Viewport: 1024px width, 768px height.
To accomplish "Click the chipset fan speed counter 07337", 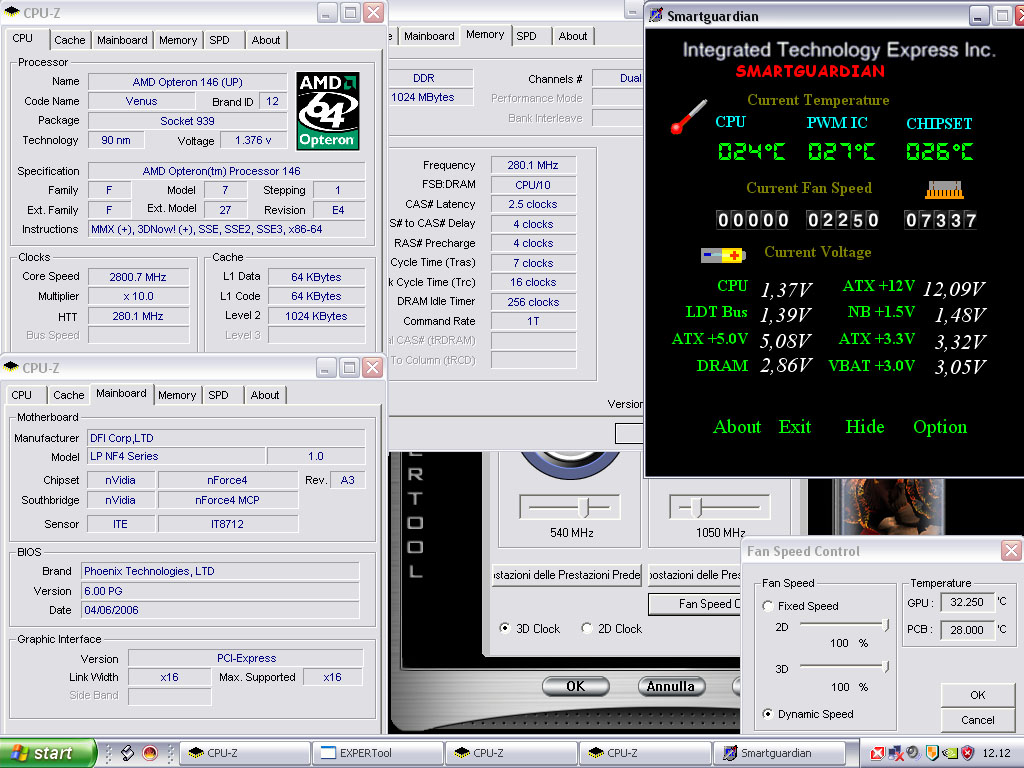I will point(940,220).
